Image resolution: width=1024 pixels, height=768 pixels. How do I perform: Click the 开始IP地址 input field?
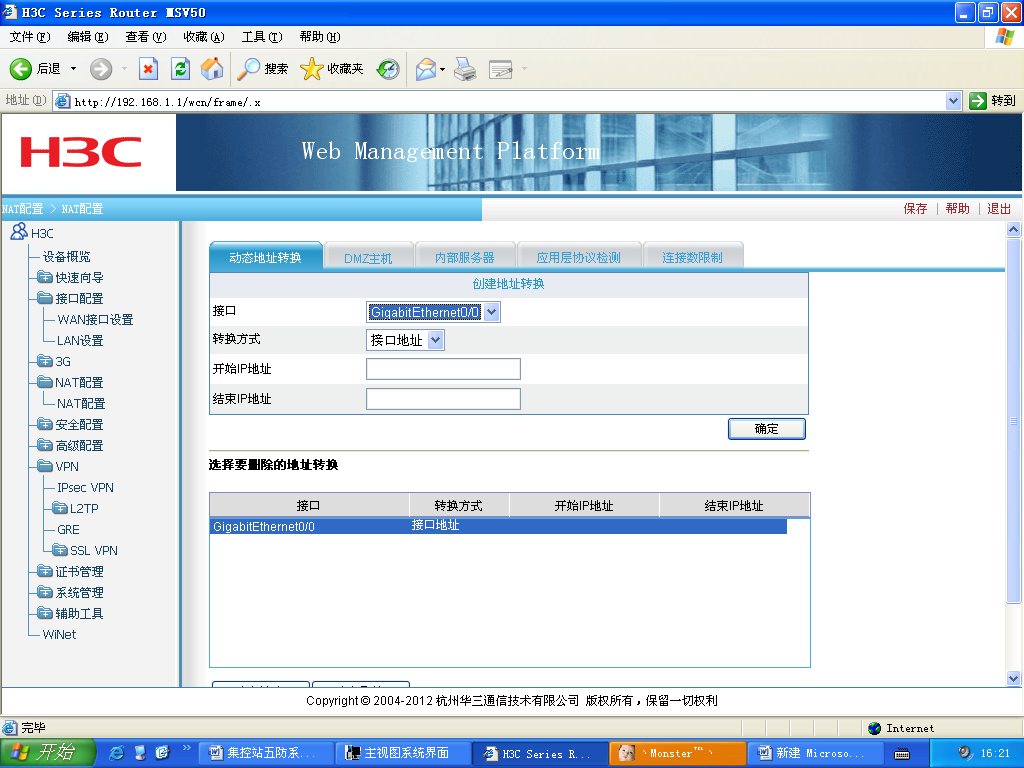443,369
